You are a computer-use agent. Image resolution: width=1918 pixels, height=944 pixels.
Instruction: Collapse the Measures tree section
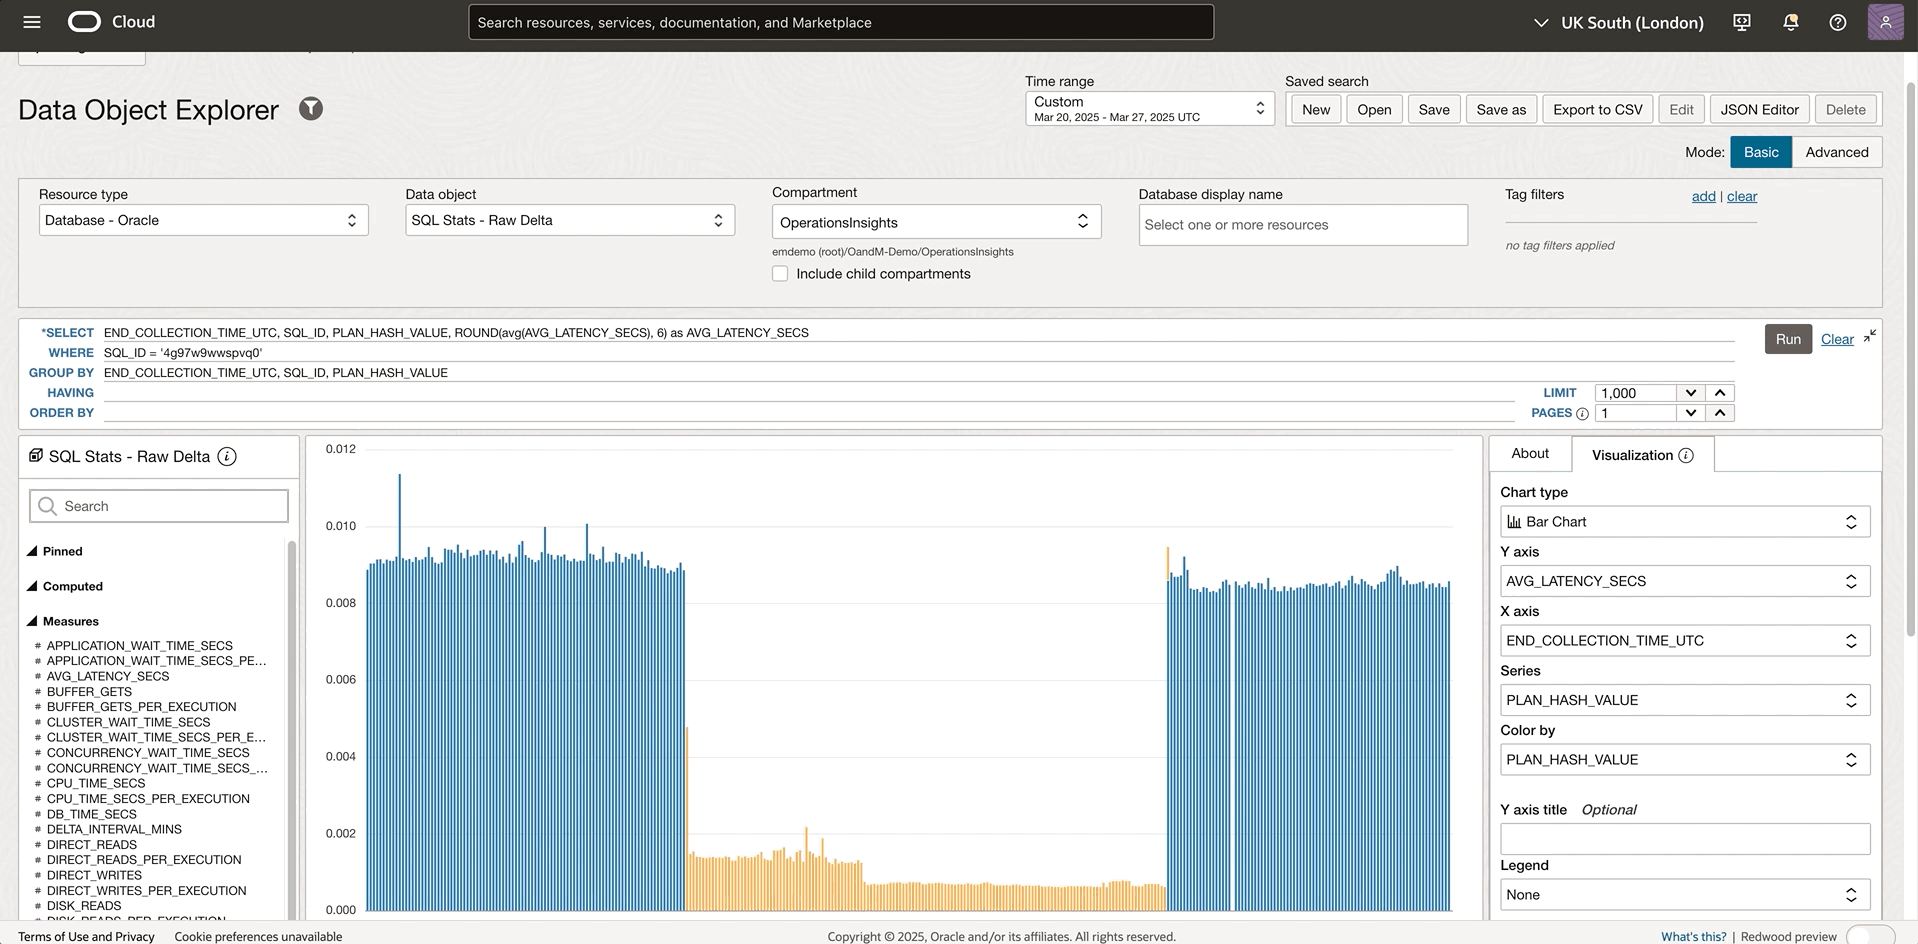(32, 621)
